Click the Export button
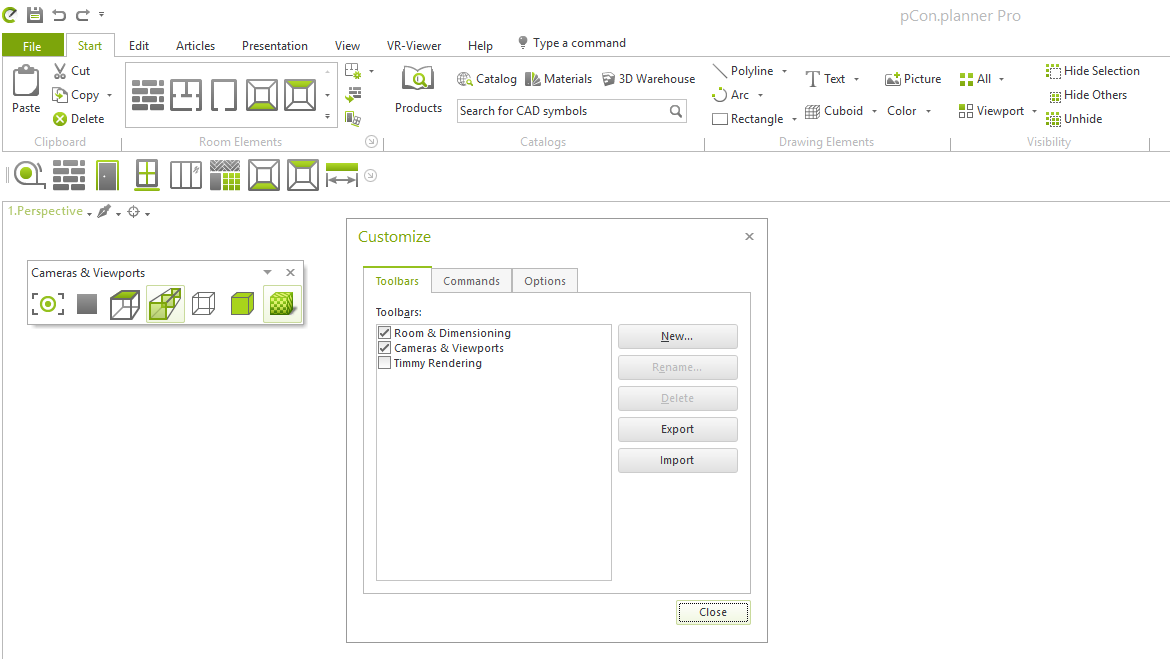 [678, 429]
